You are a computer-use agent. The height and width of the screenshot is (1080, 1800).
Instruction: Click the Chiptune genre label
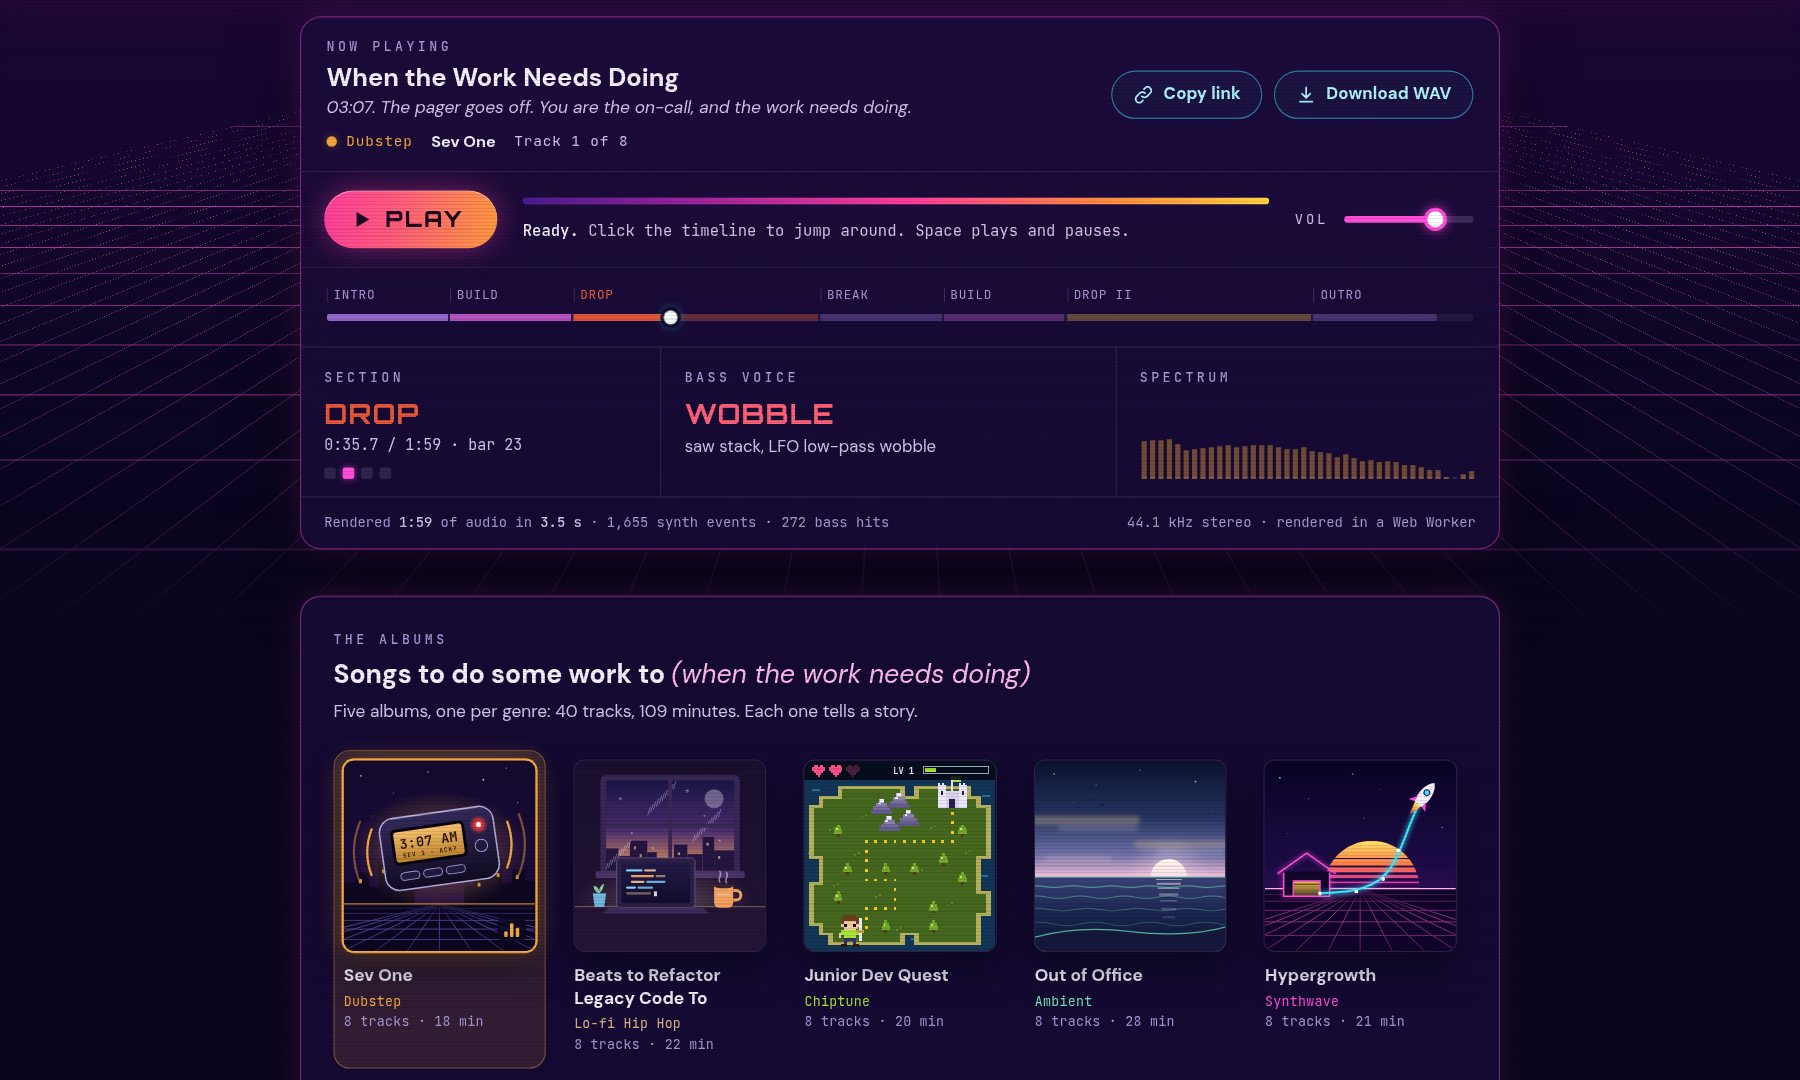click(837, 1001)
